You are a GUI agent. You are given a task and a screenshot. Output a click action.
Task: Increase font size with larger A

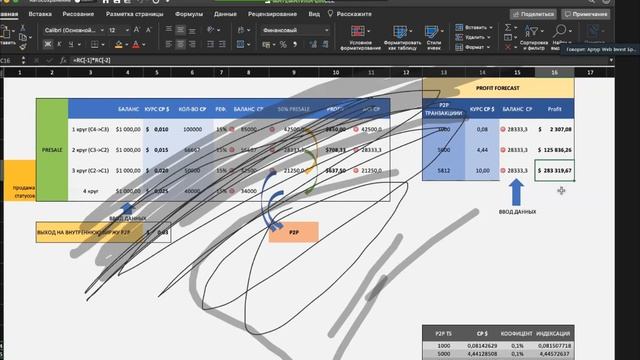(137, 30)
